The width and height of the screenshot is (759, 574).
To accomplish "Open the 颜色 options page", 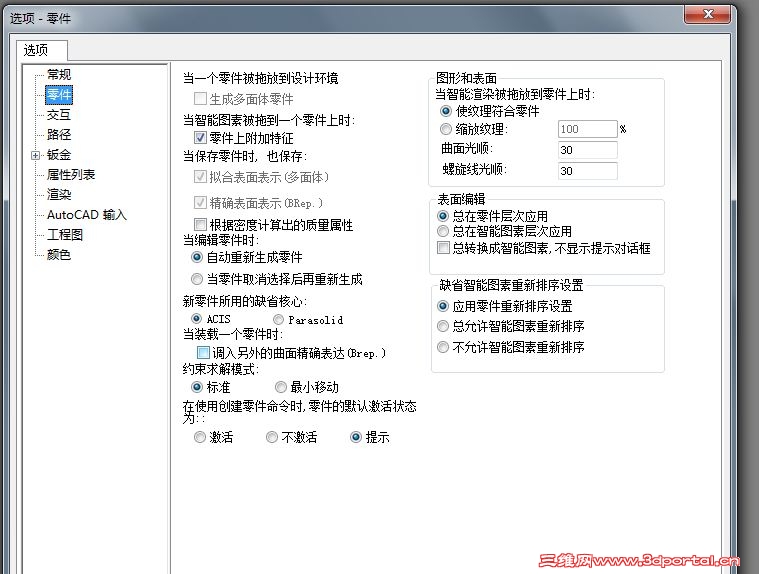I will click(59, 255).
